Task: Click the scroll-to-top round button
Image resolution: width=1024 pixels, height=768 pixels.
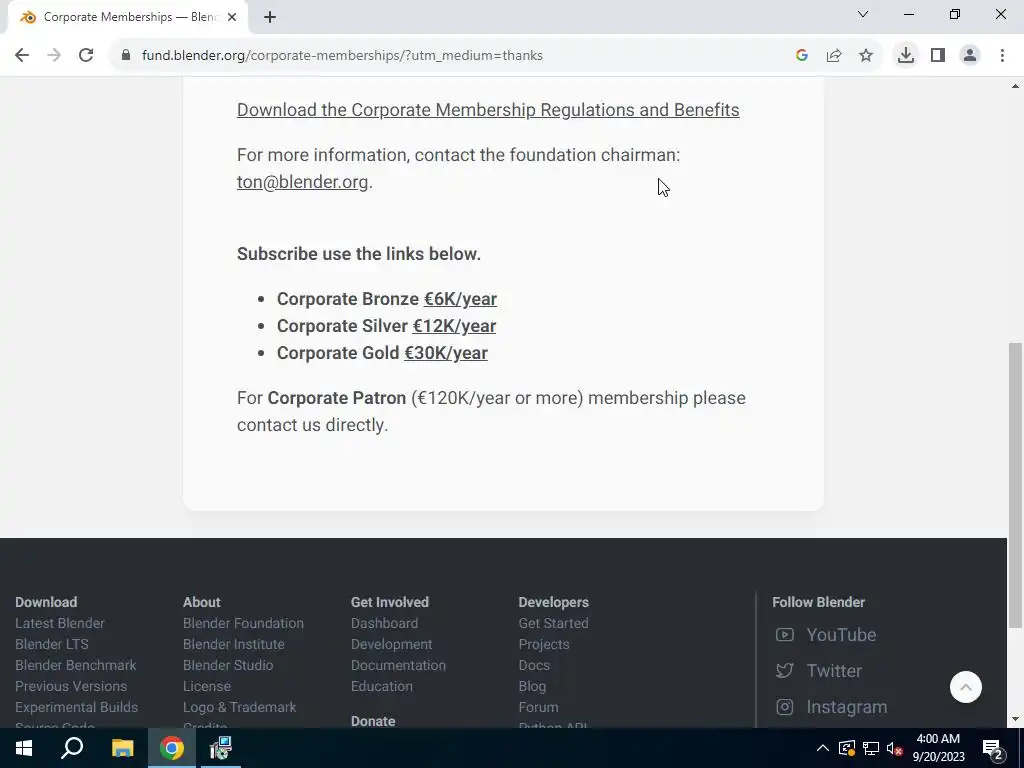Action: click(966, 687)
